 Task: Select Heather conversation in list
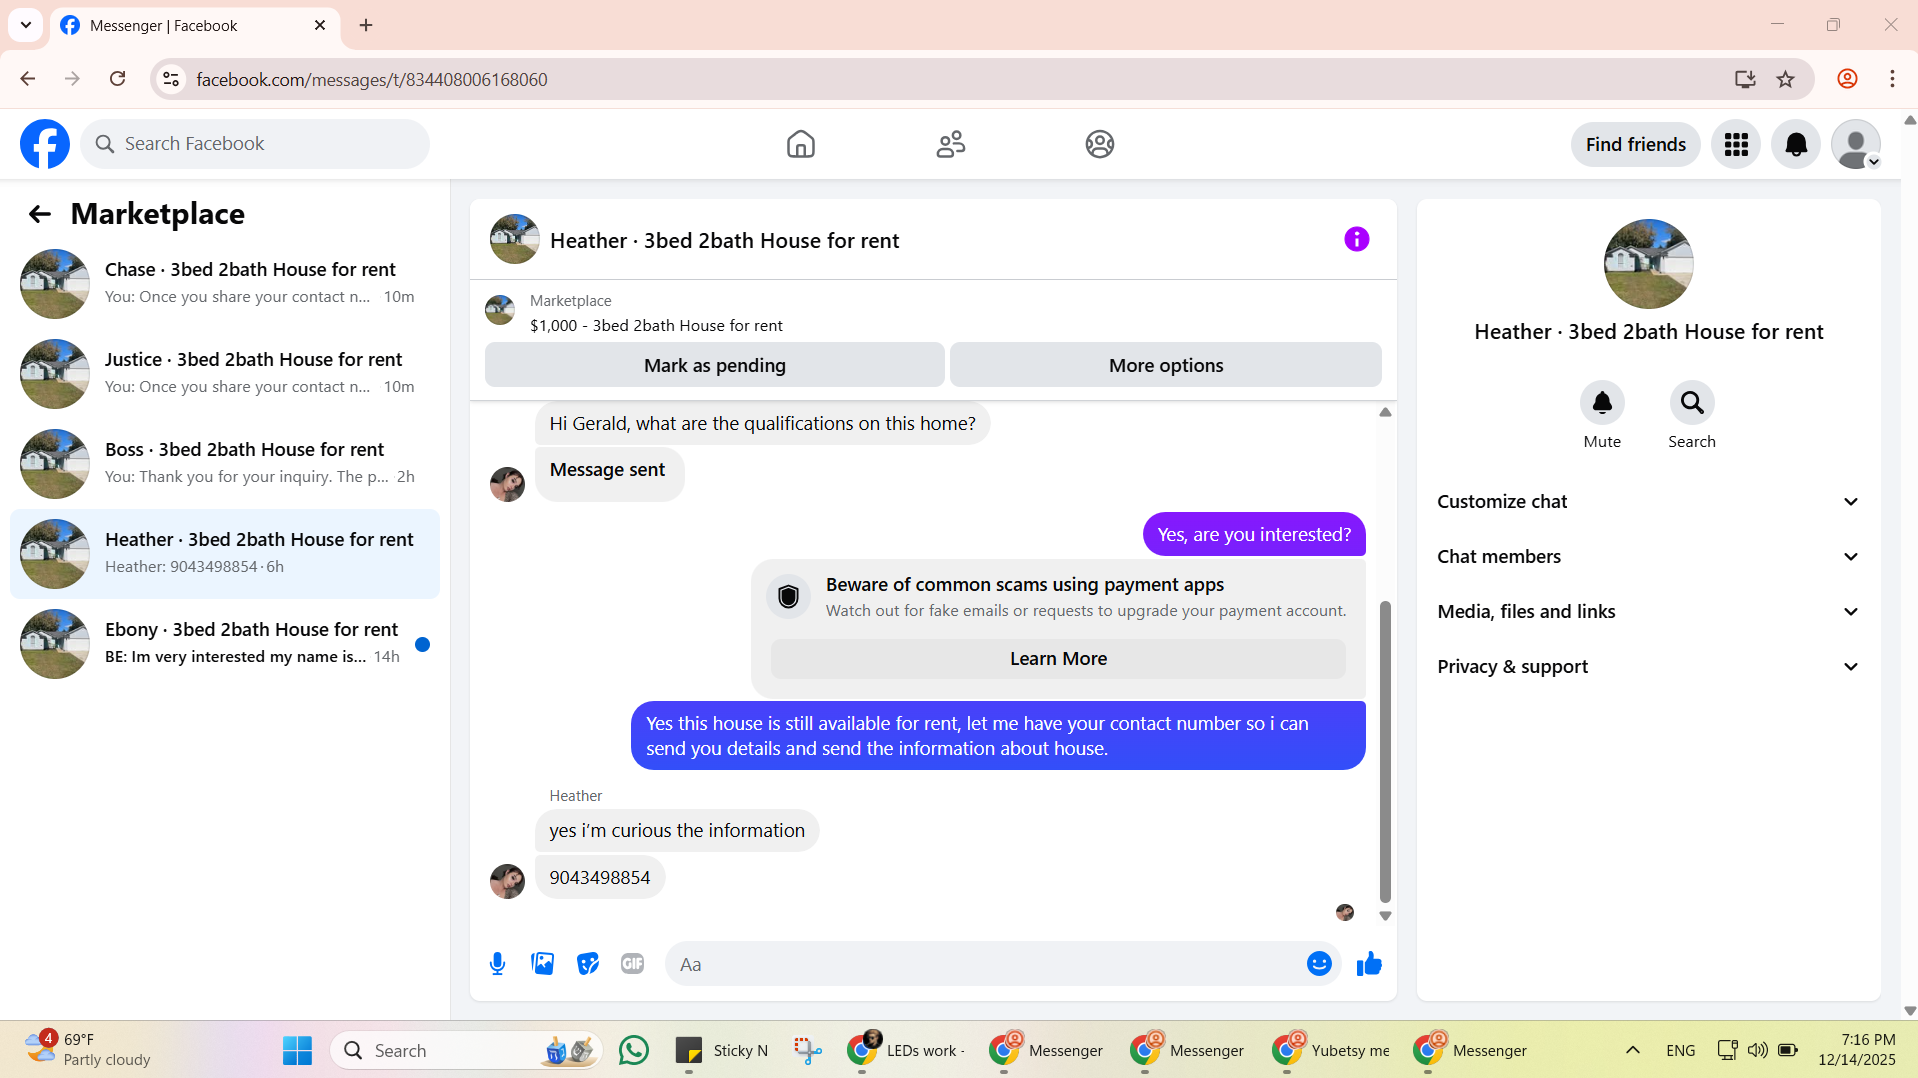click(x=225, y=553)
